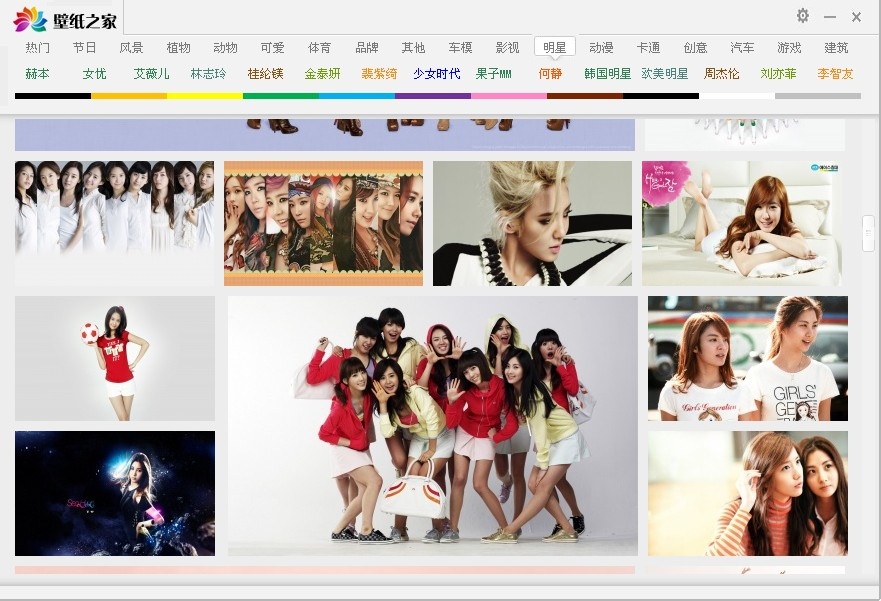Close the wallpaper app window
The height and width of the screenshot is (601, 881).
pyautogui.click(x=856, y=17)
